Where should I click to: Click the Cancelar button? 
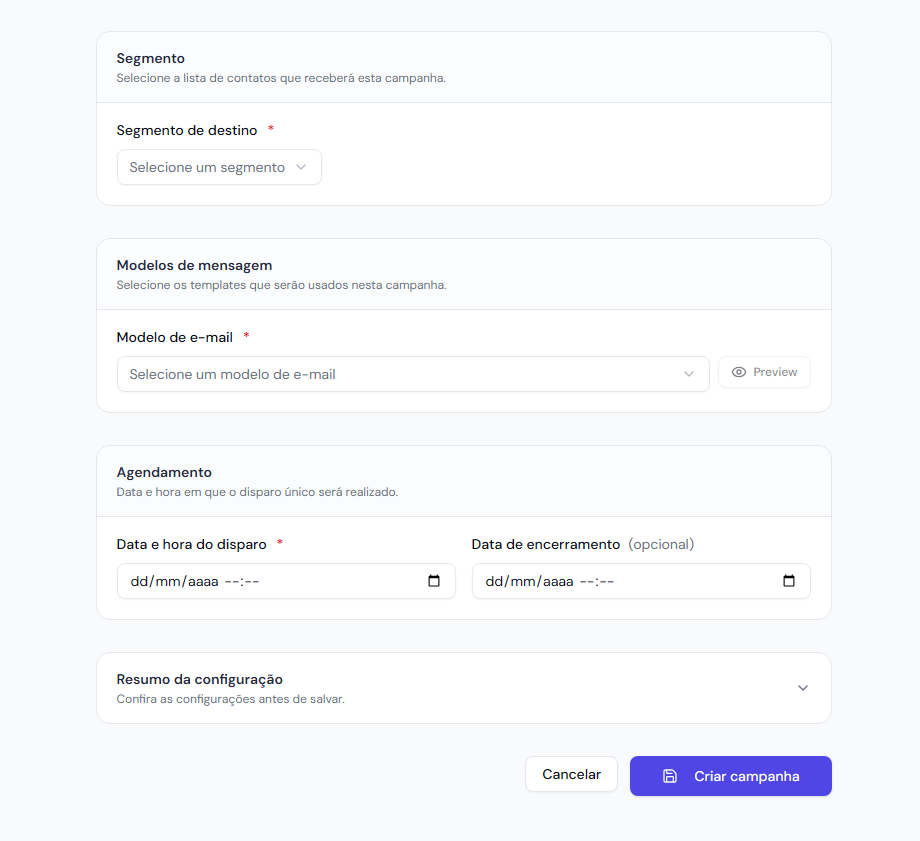(x=571, y=774)
